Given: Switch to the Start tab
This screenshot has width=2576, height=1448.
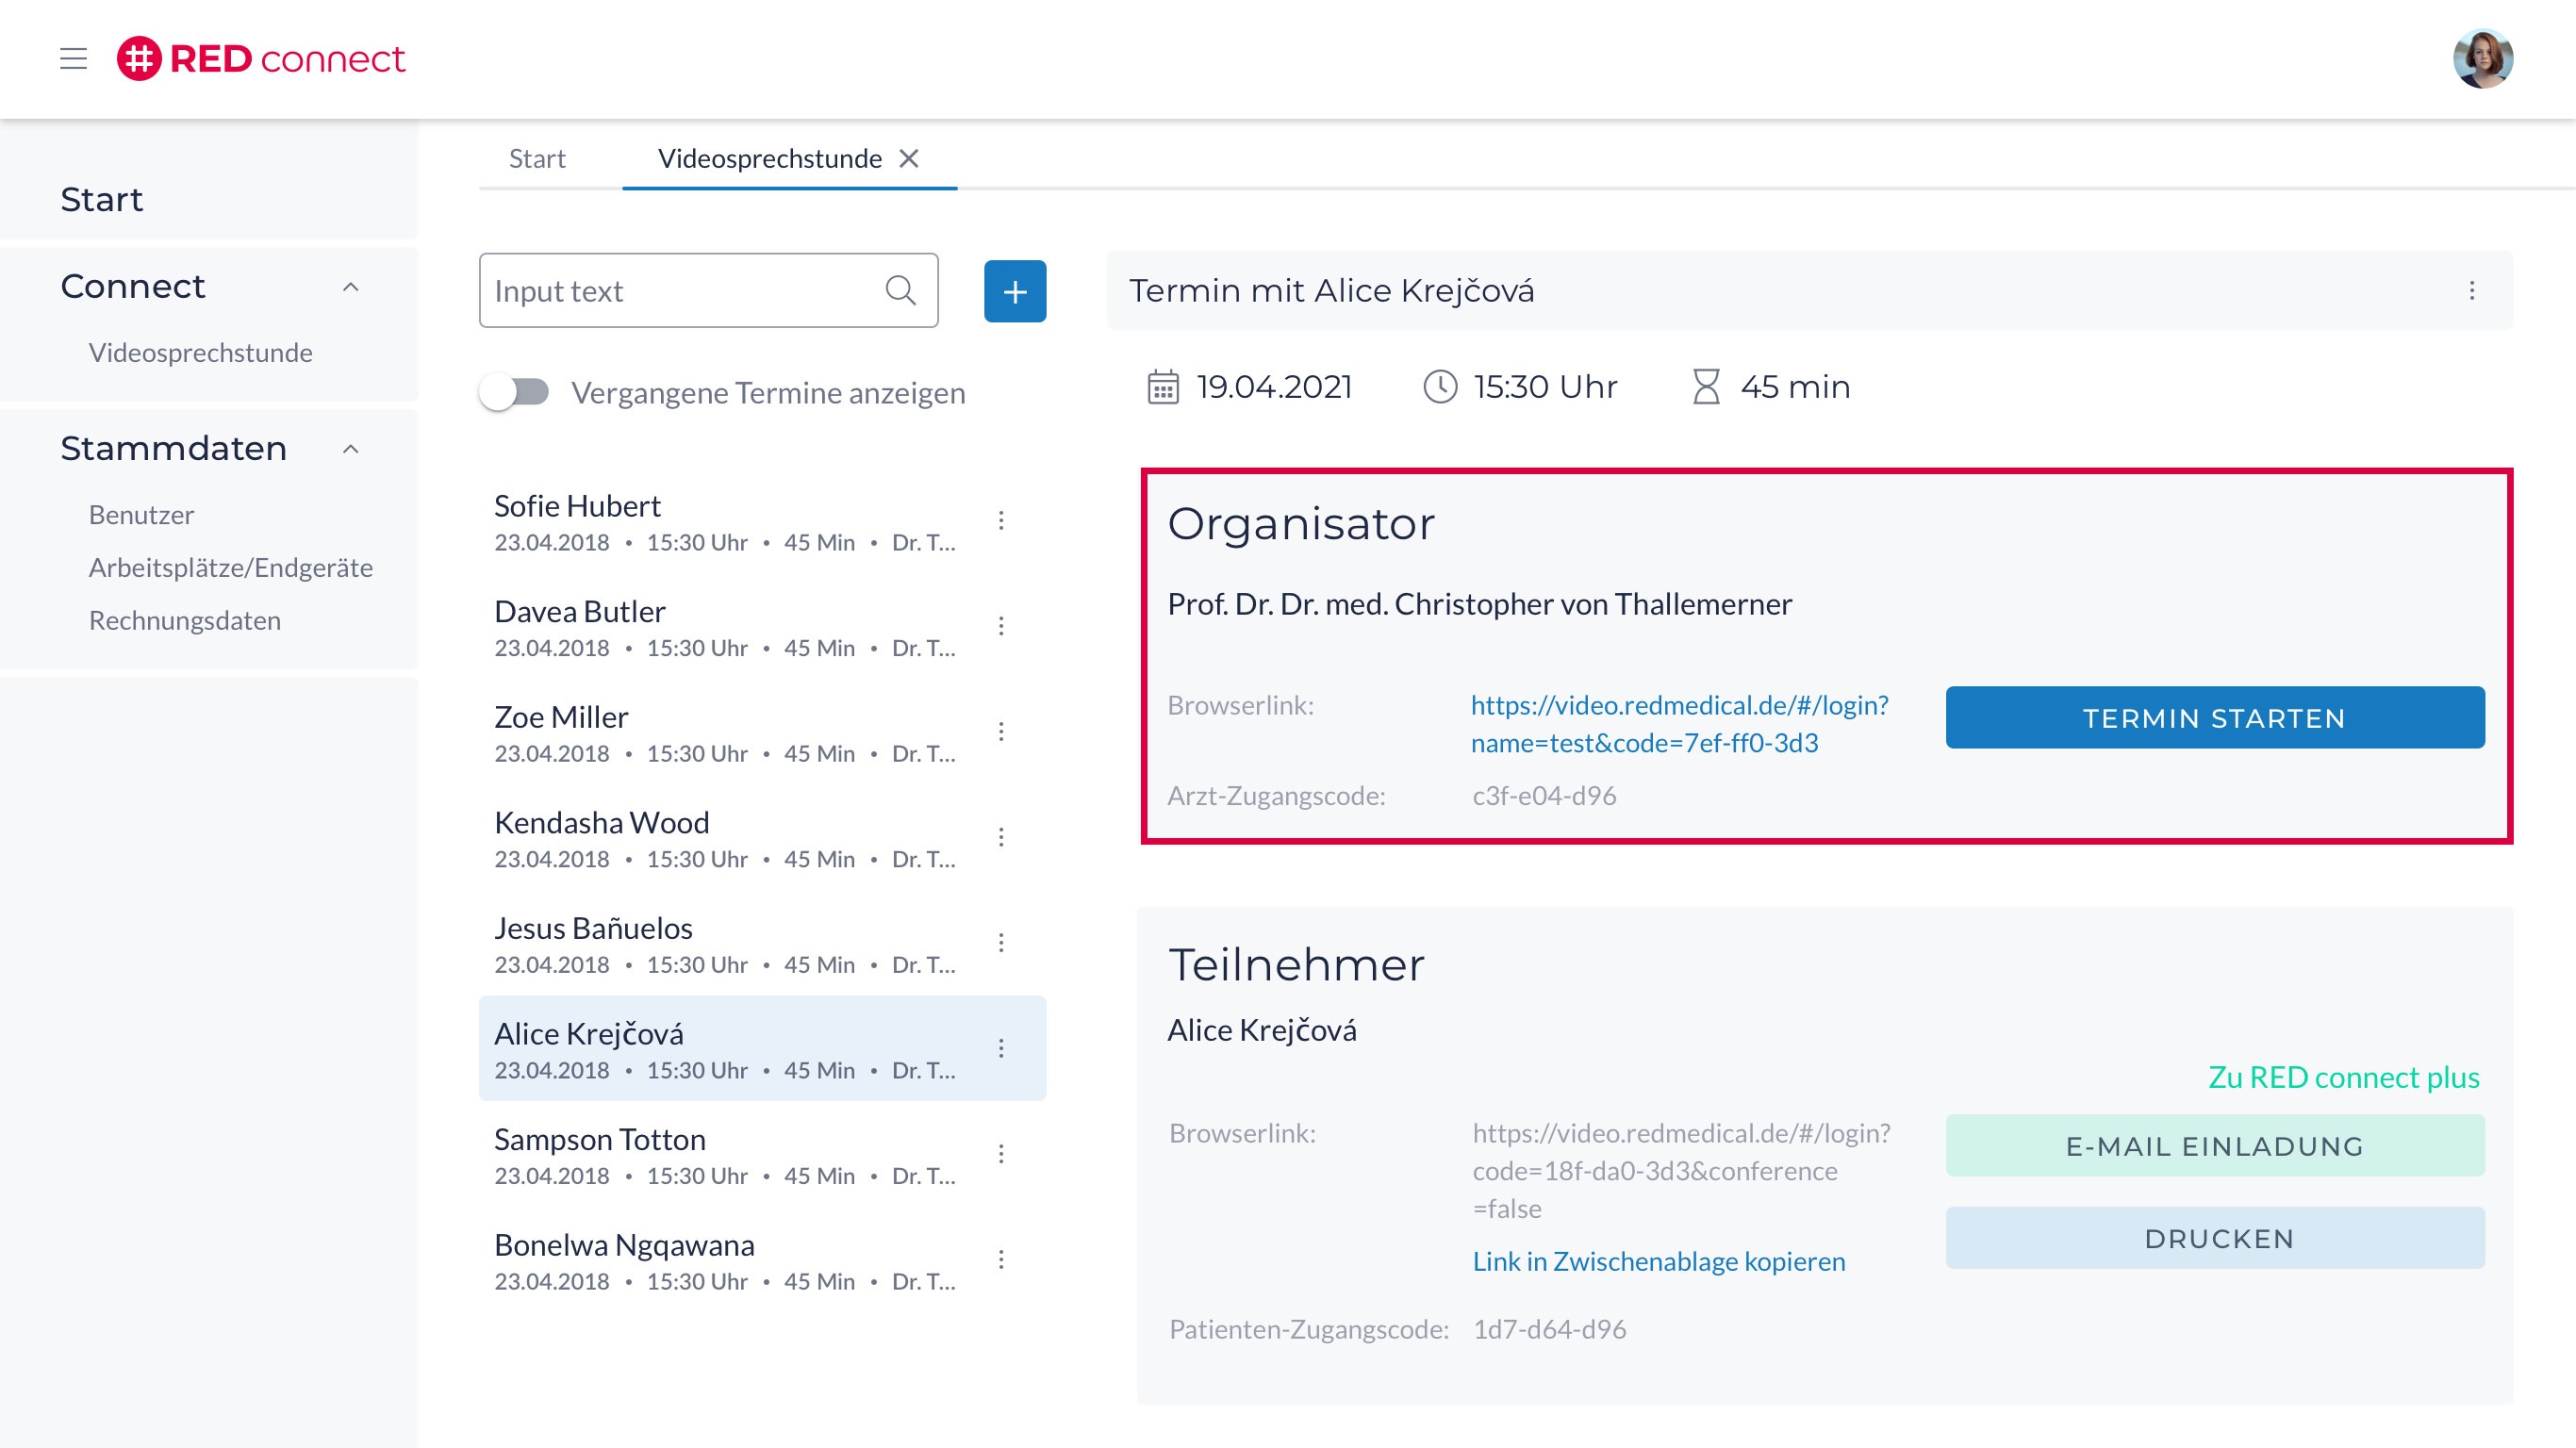Looking at the screenshot, I should click(537, 158).
